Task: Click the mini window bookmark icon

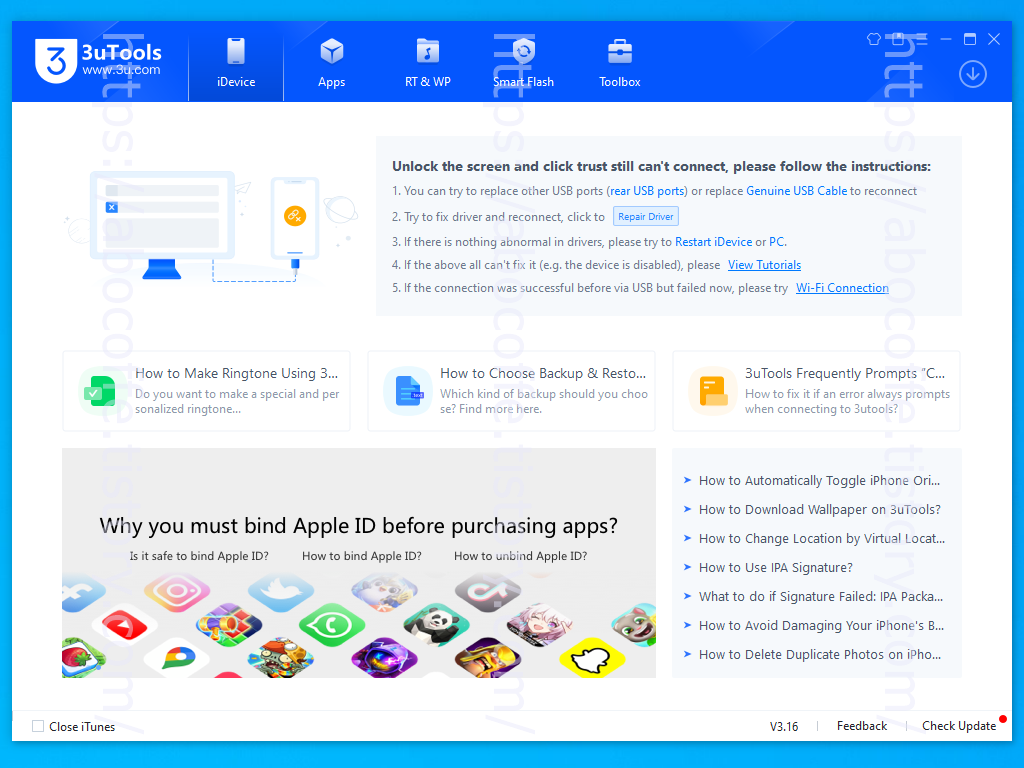Action: [897, 39]
